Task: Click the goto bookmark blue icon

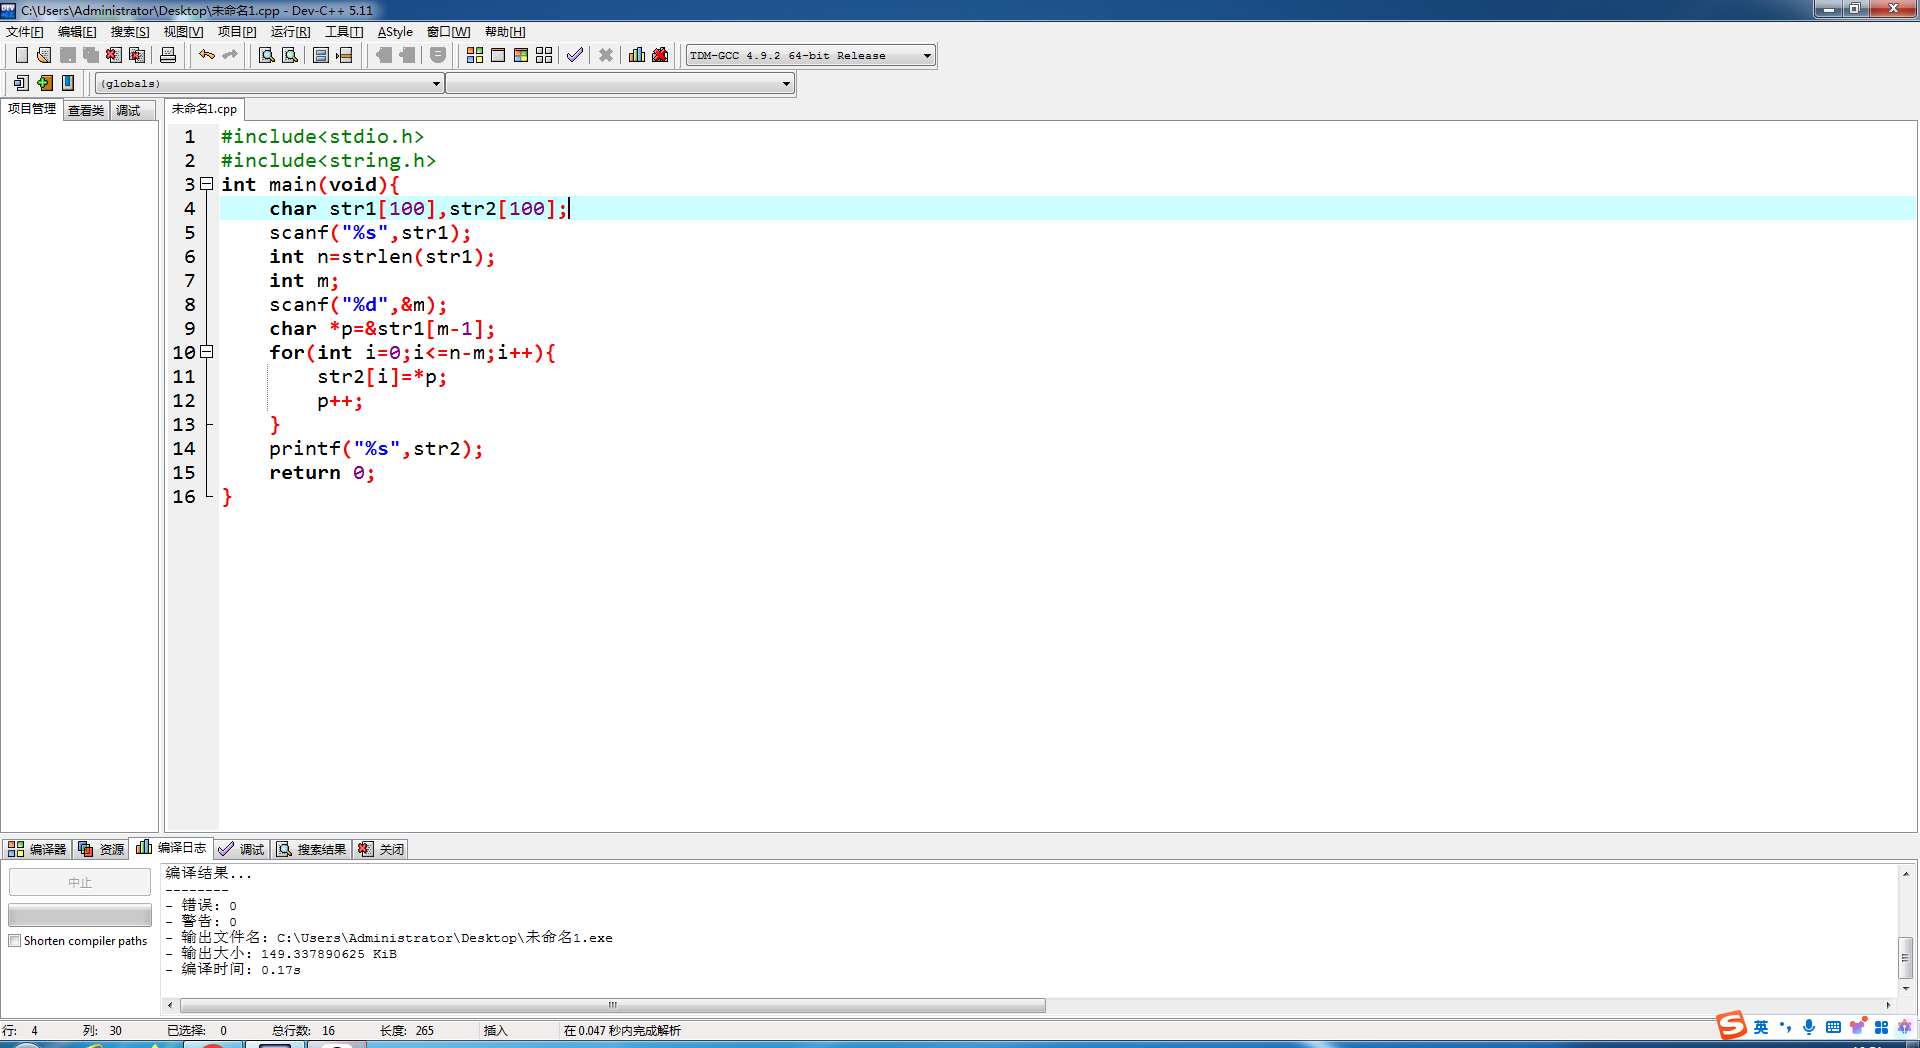Action: (68, 83)
